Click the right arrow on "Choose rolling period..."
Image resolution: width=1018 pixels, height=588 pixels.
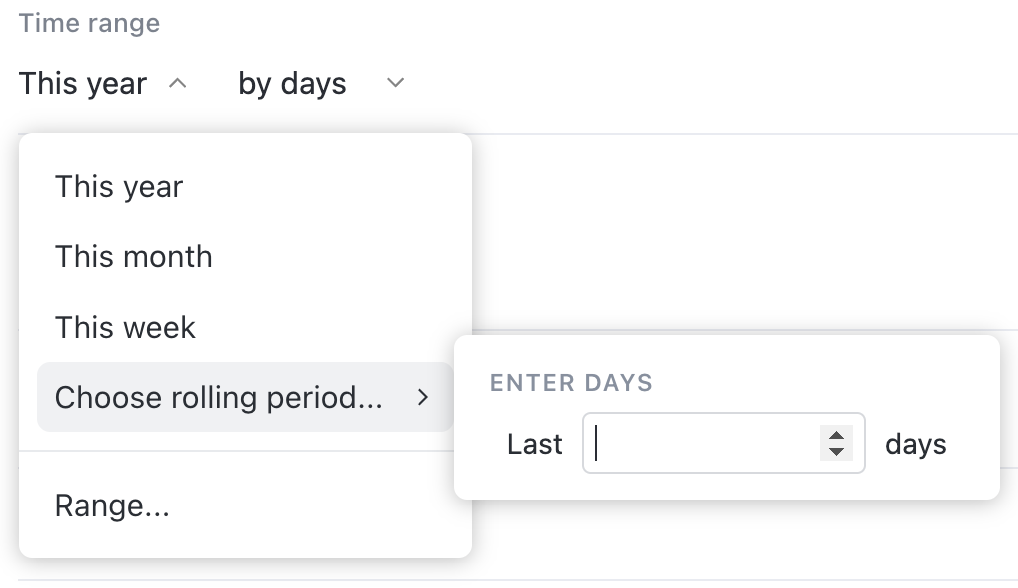[423, 397]
